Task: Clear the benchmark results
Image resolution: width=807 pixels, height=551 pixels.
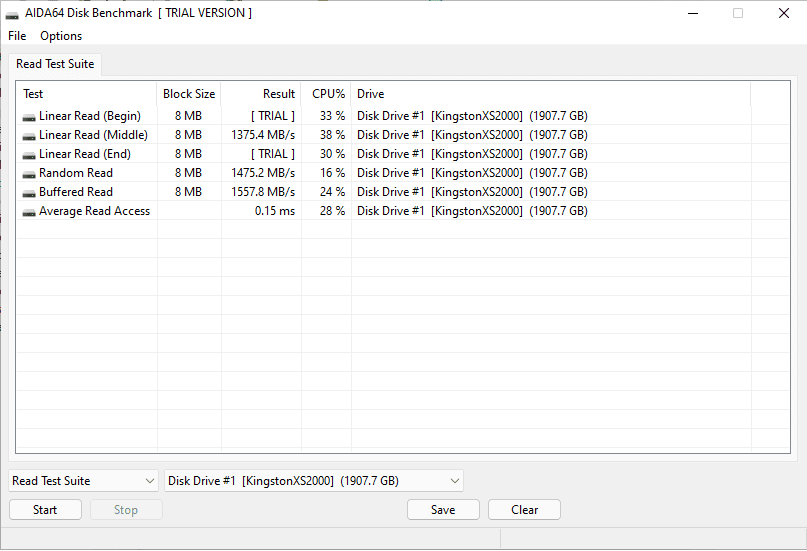Action: [524, 510]
